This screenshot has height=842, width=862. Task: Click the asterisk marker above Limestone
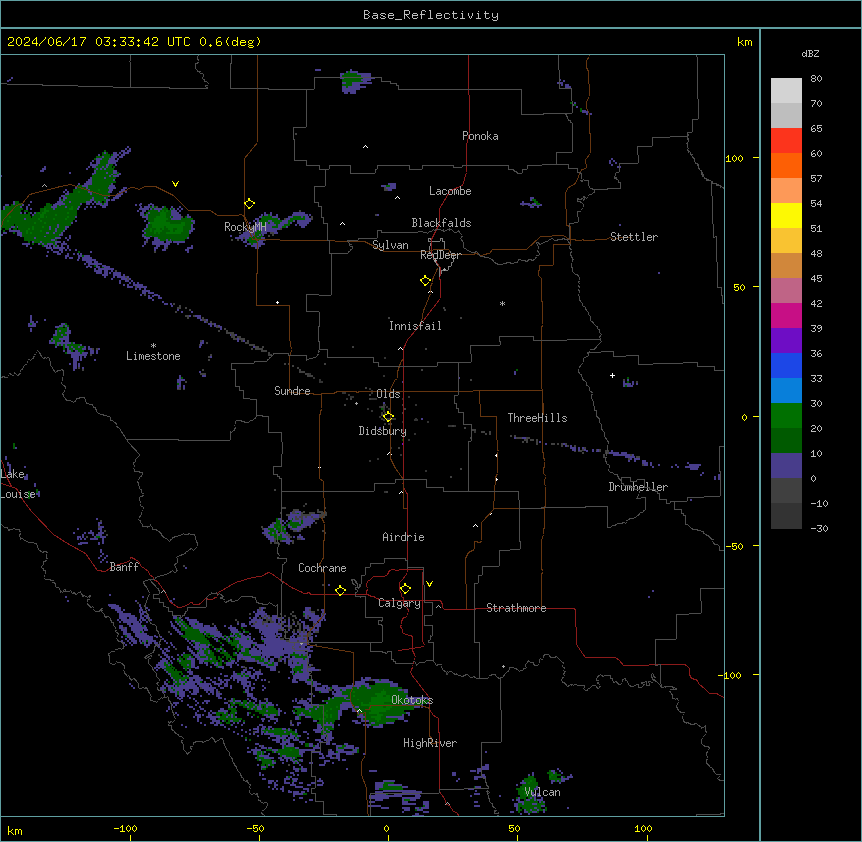[153, 346]
